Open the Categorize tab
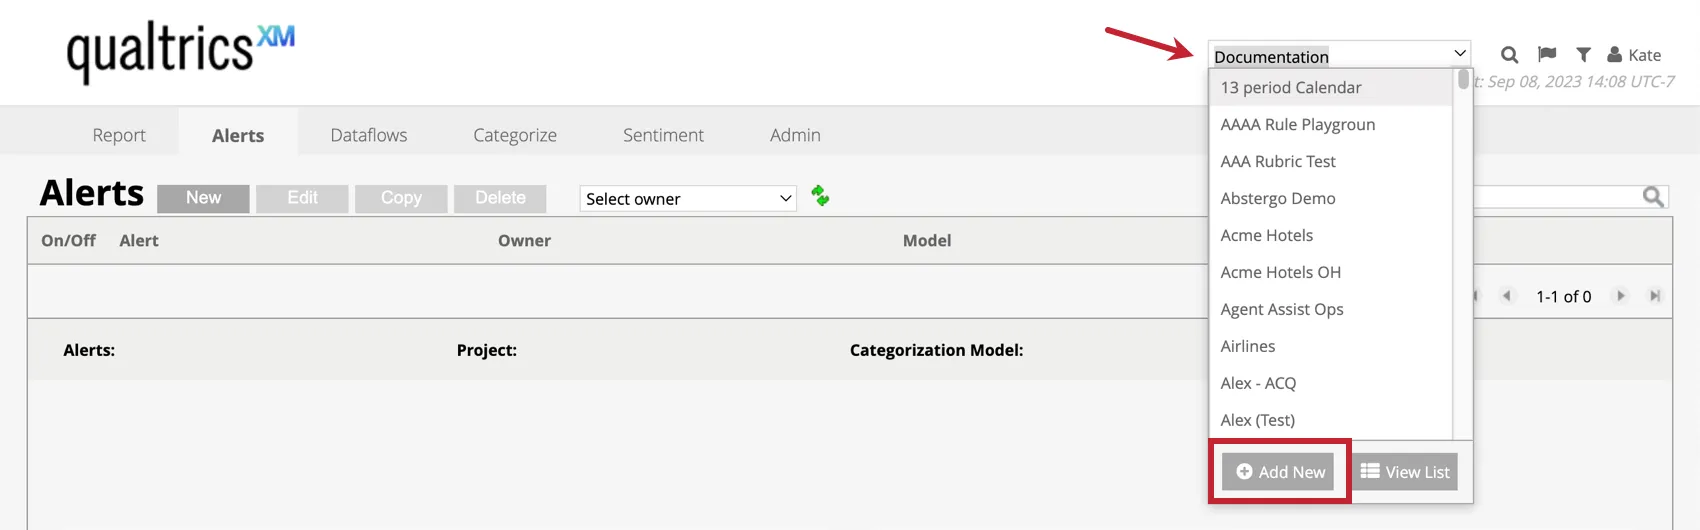The height and width of the screenshot is (530, 1700). 515,135
